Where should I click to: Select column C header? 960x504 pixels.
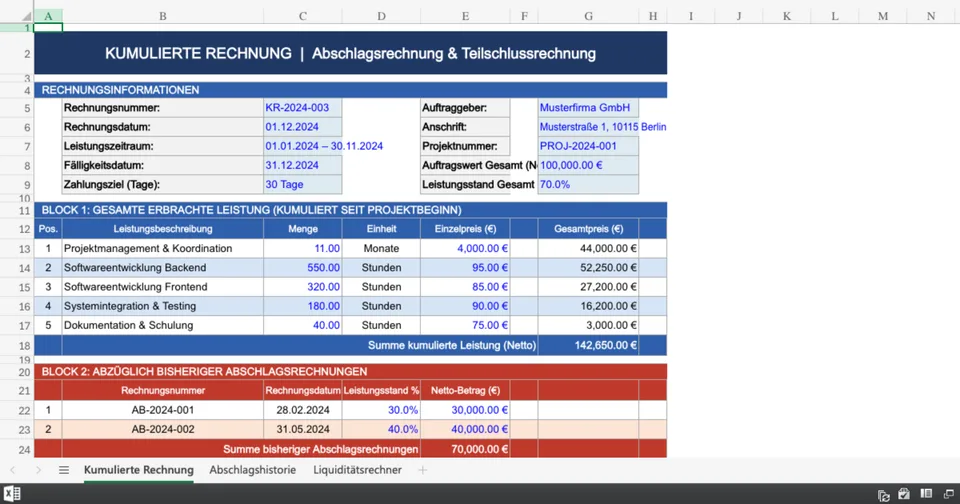point(302,17)
